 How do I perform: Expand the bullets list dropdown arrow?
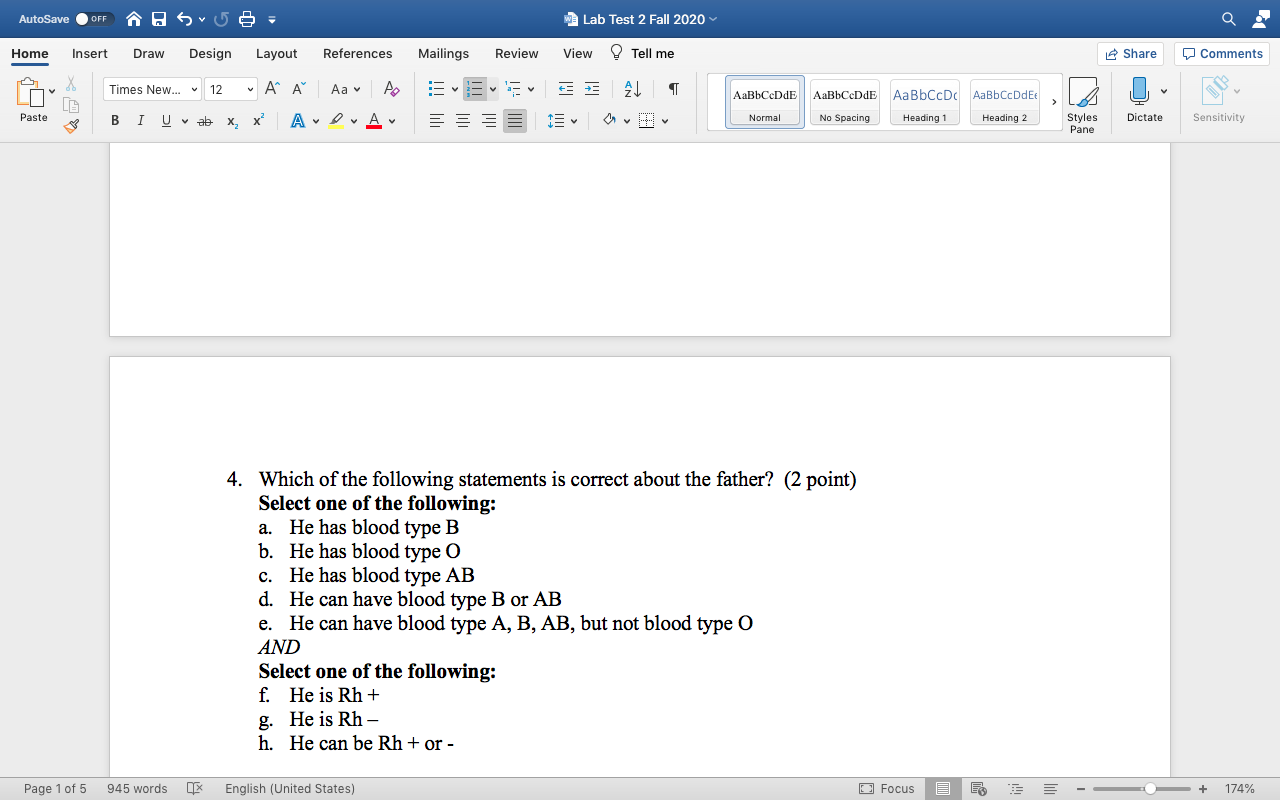pyautogui.click(x=455, y=89)
